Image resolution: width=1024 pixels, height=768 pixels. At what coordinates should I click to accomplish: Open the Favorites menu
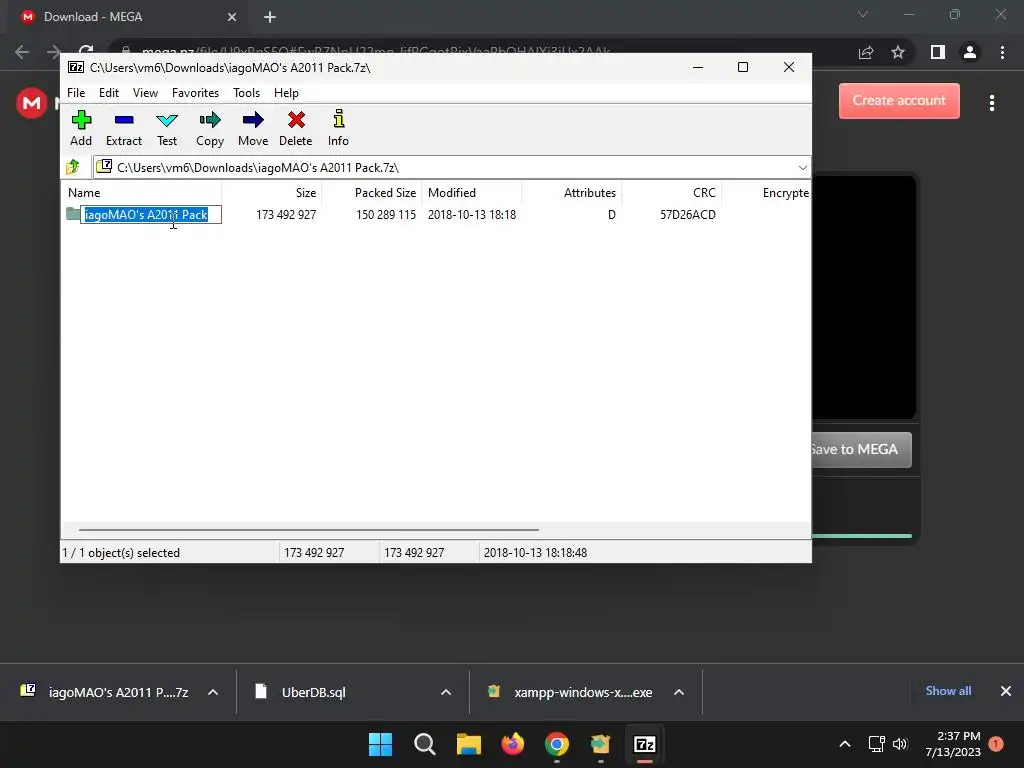(x=195, y=93)
